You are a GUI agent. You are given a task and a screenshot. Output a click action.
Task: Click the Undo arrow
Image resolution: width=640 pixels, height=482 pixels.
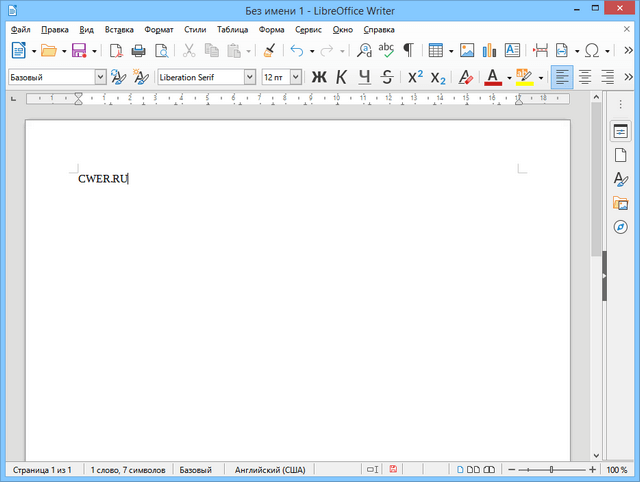pos(297,51)
